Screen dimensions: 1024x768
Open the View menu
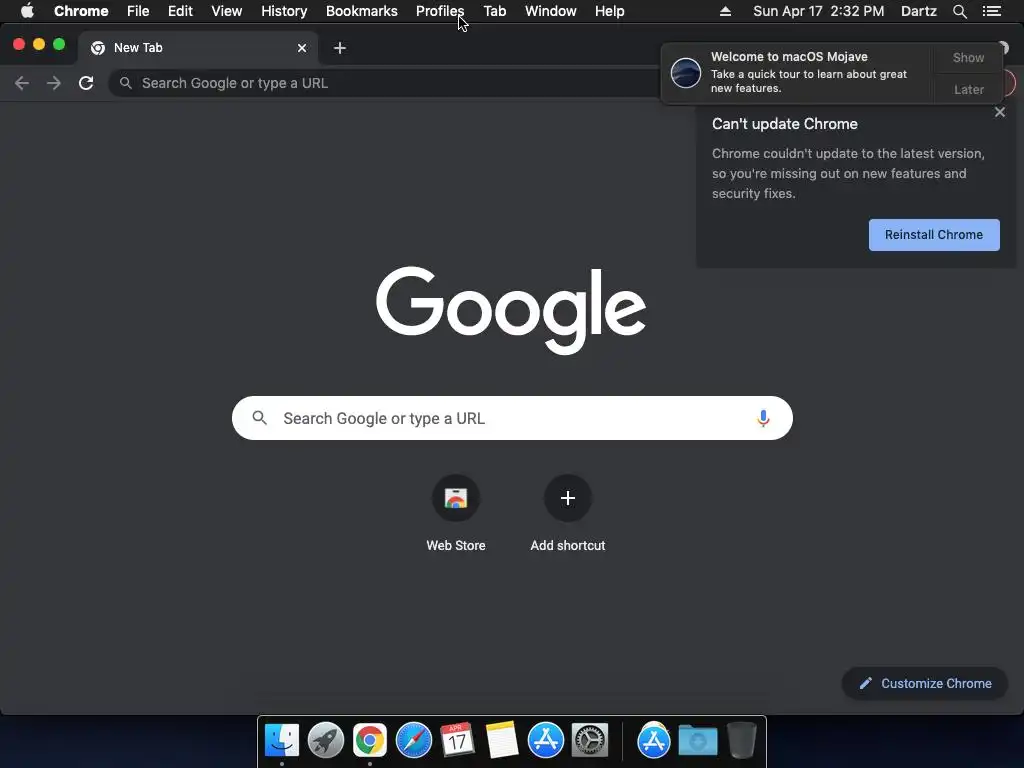tap(227, 11)
